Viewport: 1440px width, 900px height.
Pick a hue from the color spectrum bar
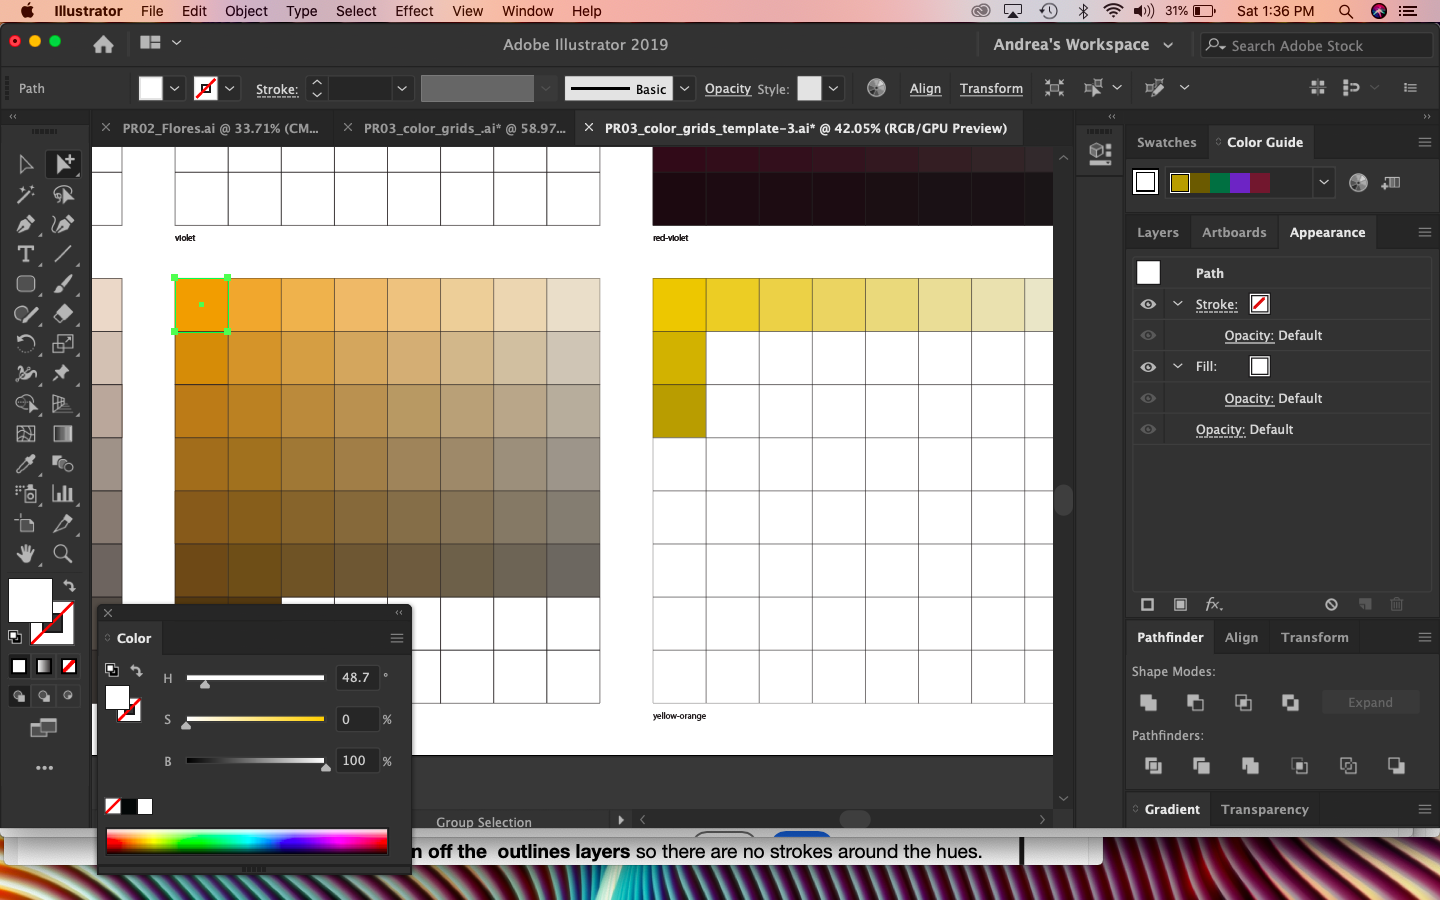point(246,841)
